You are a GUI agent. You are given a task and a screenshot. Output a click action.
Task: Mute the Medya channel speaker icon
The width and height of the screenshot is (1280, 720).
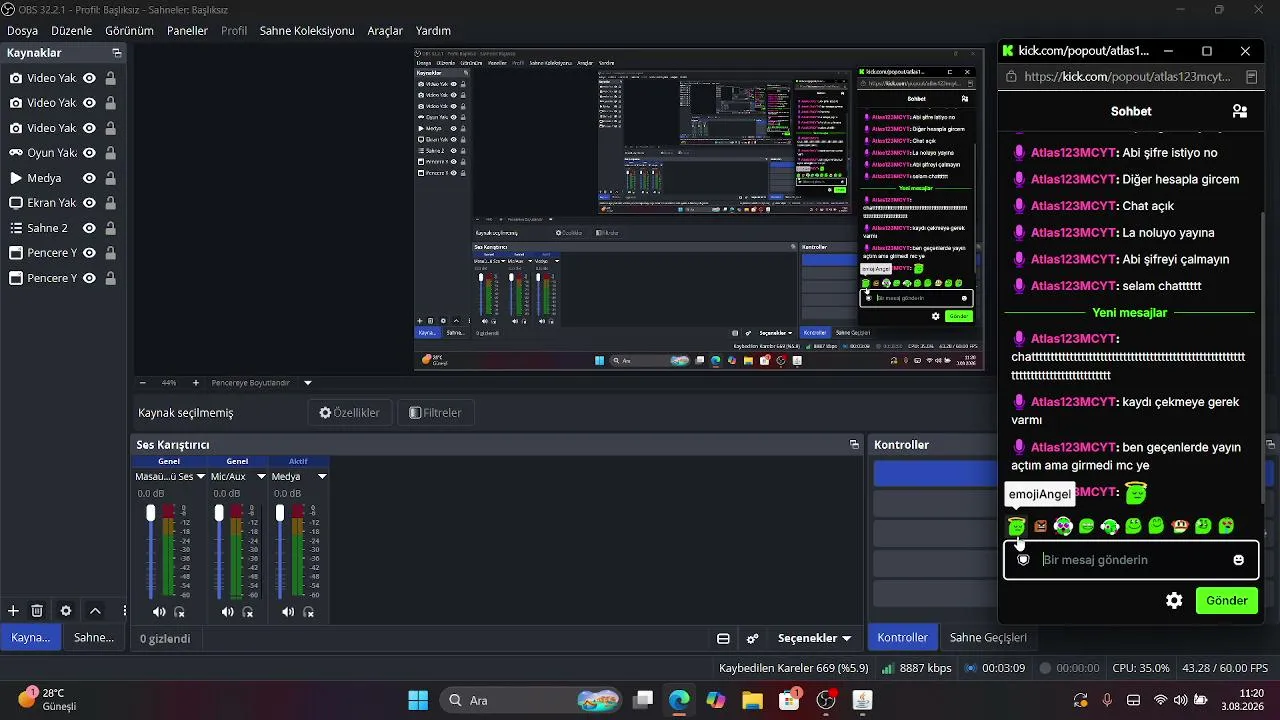(x=288, y=612)
